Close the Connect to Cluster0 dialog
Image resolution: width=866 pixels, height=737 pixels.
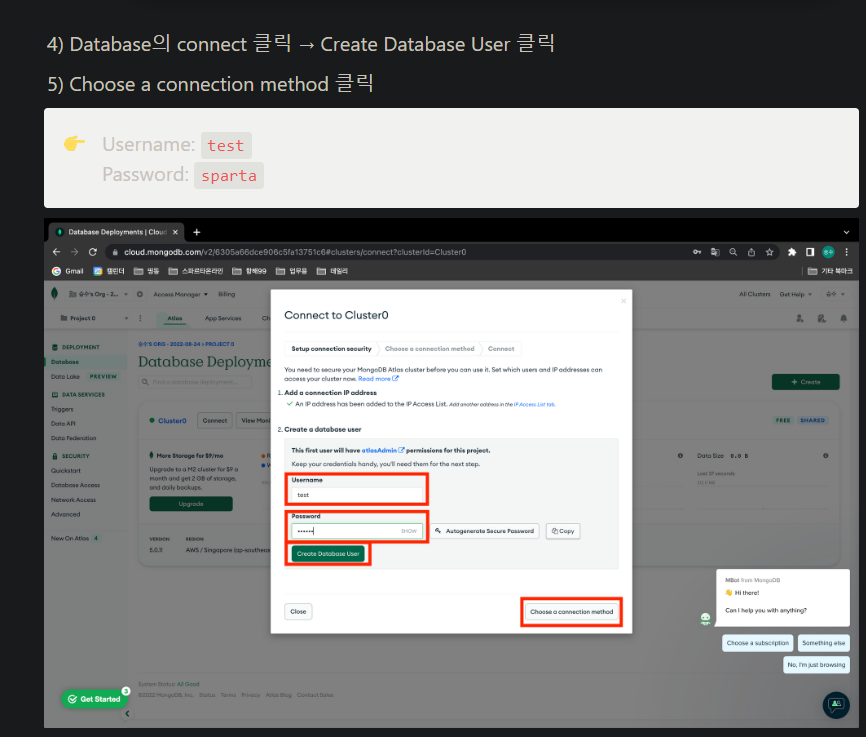tap(624, 301)
